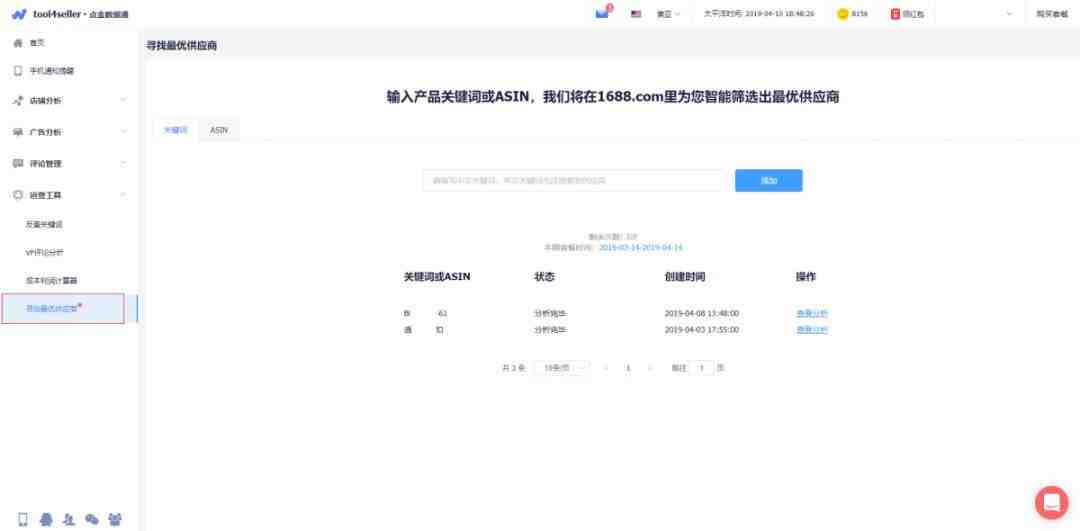The image size is (1080, 531).
Task: Click the 购买套餐 link in header
Action: (x=1052, y=14)
